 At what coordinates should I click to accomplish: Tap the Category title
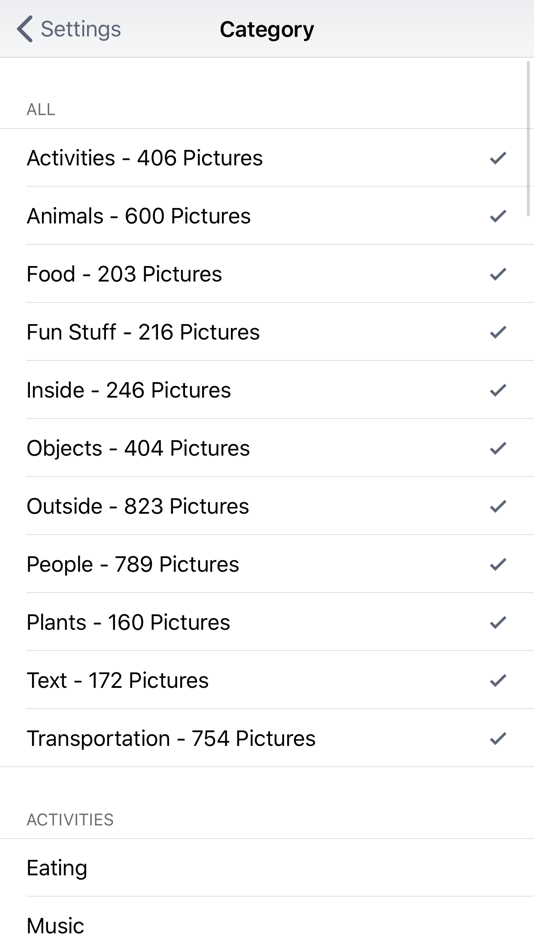[x=267, y=30]
